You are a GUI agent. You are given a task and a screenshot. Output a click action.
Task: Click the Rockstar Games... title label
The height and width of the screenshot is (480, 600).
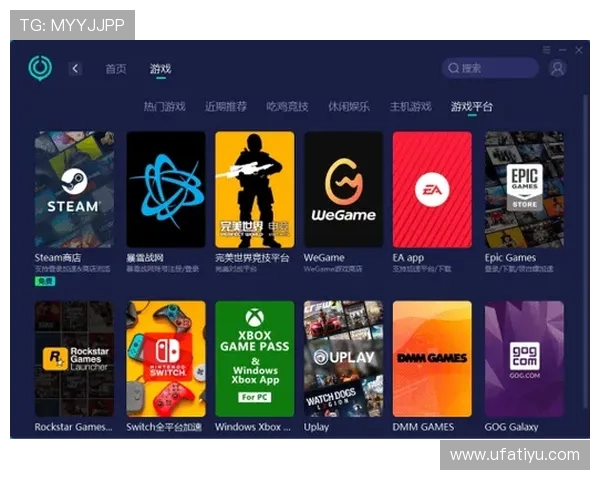[x=73, y=427]
